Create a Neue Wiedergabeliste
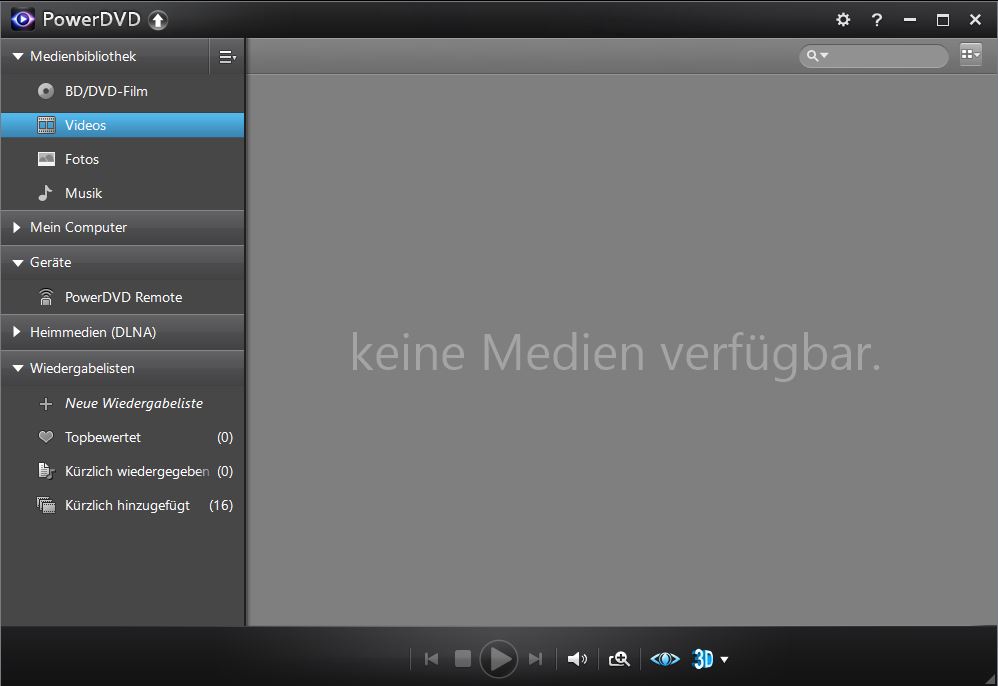Image resolution: width=998 pixels, height=686 pixels. [x=122, y=403]
